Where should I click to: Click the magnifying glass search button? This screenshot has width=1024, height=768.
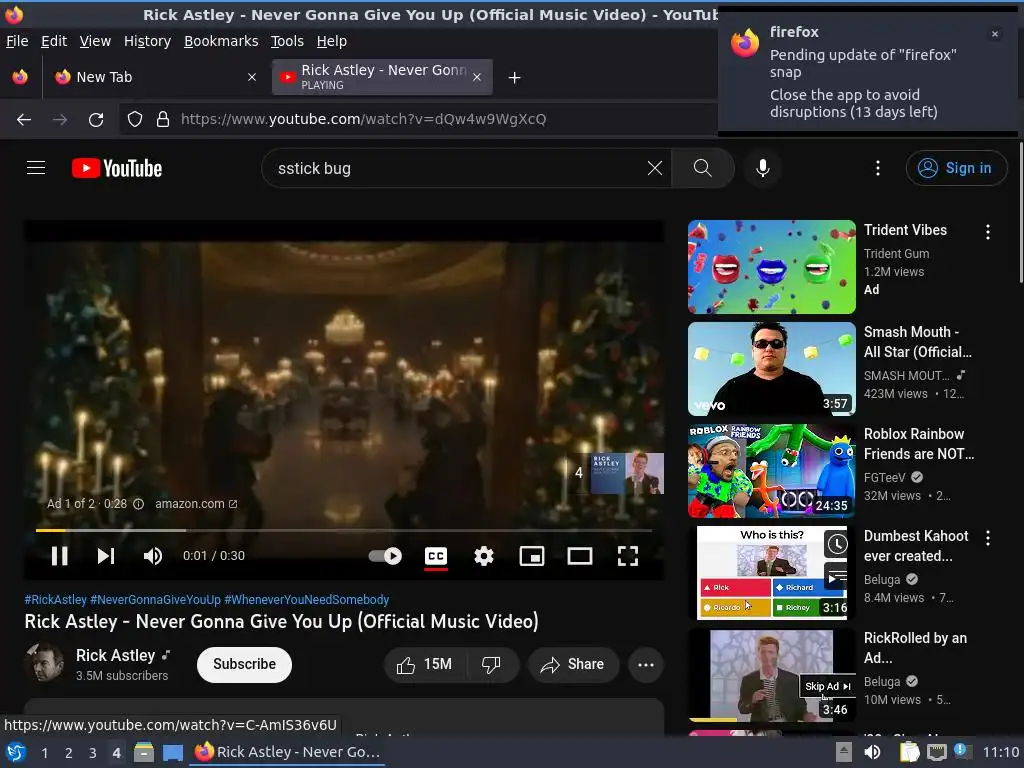coord(703,168)
